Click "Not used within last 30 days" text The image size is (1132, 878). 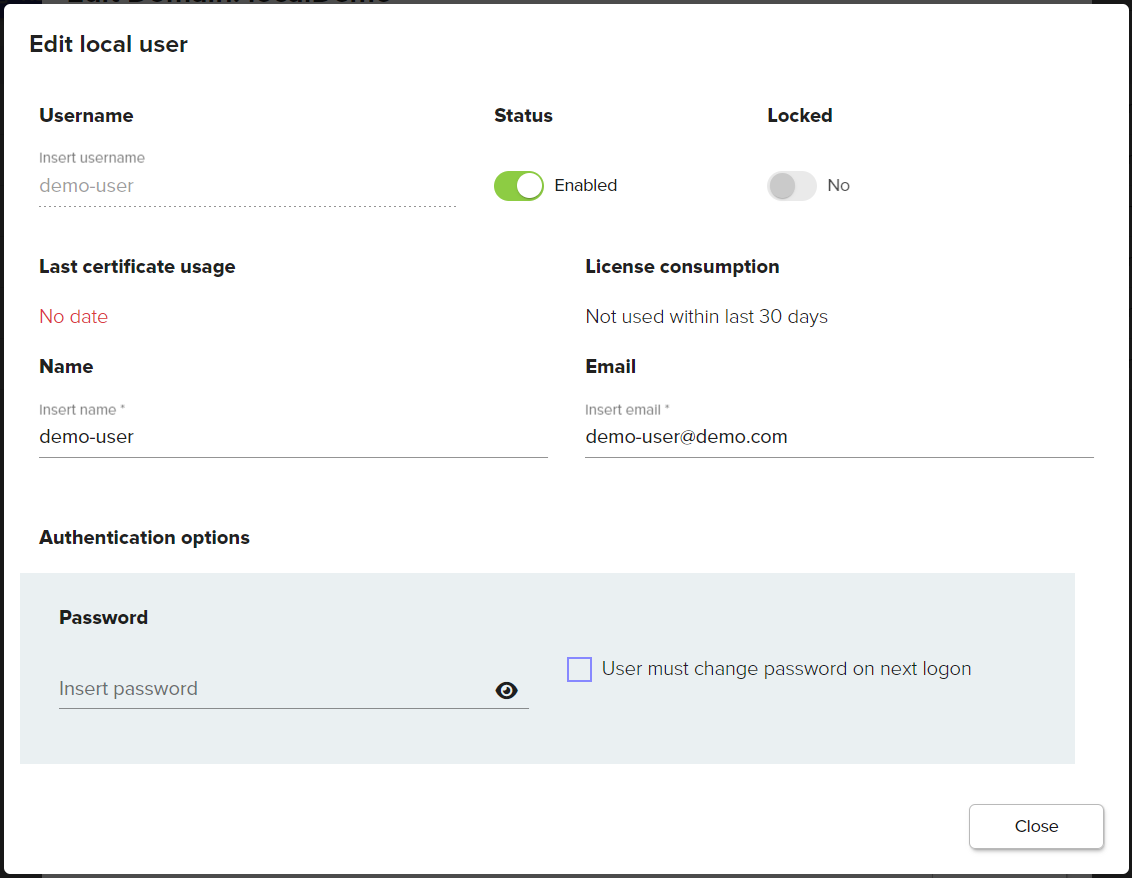[706, 317]
